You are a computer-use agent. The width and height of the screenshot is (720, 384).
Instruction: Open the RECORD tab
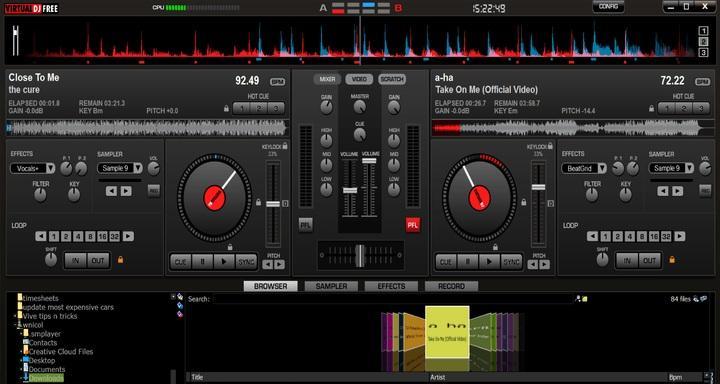[451, 286]
